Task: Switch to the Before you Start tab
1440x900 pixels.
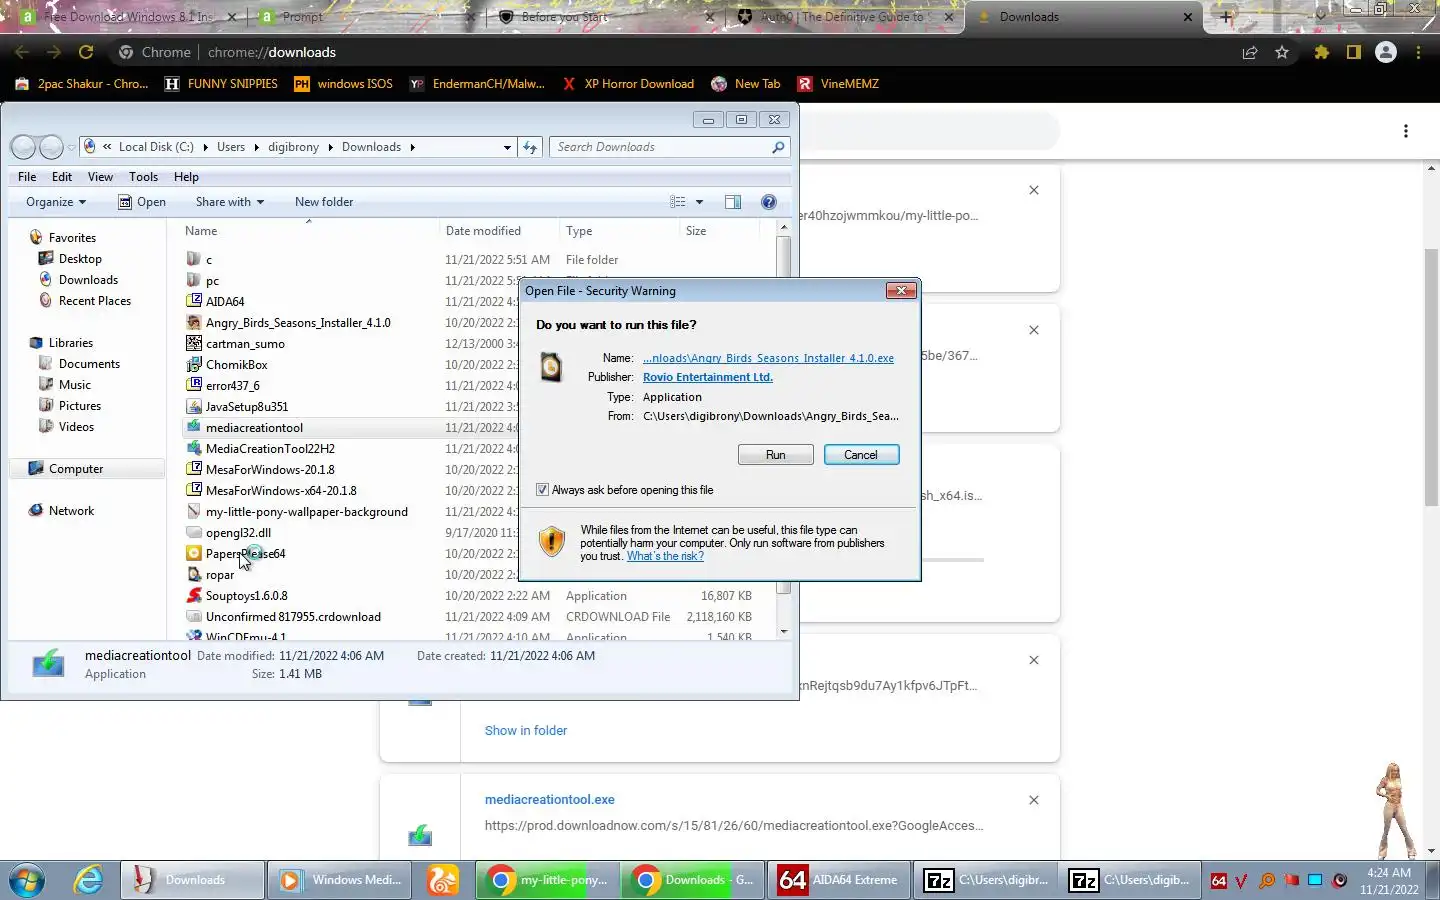Action: 605,17
